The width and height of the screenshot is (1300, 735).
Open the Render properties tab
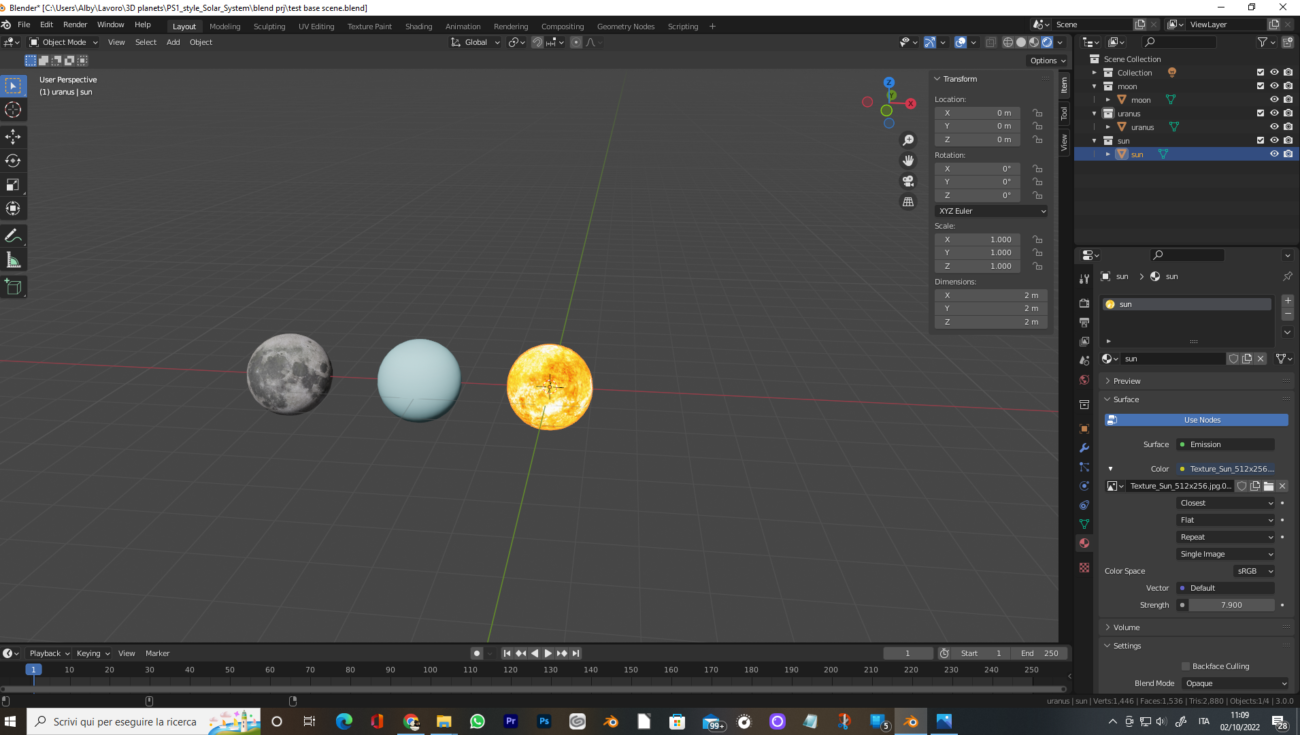pos(1084,302)
